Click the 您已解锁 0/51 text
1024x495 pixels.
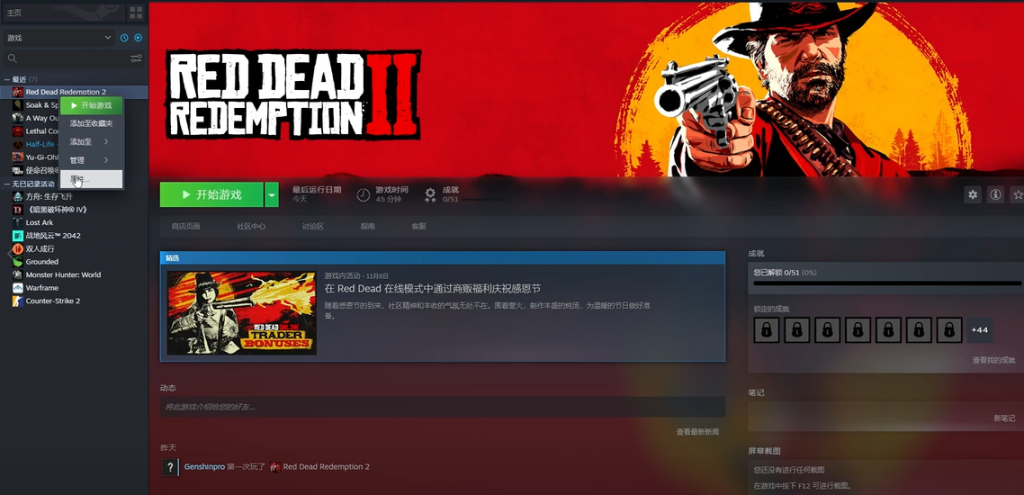pyautogui.click(x=785, y=272)
